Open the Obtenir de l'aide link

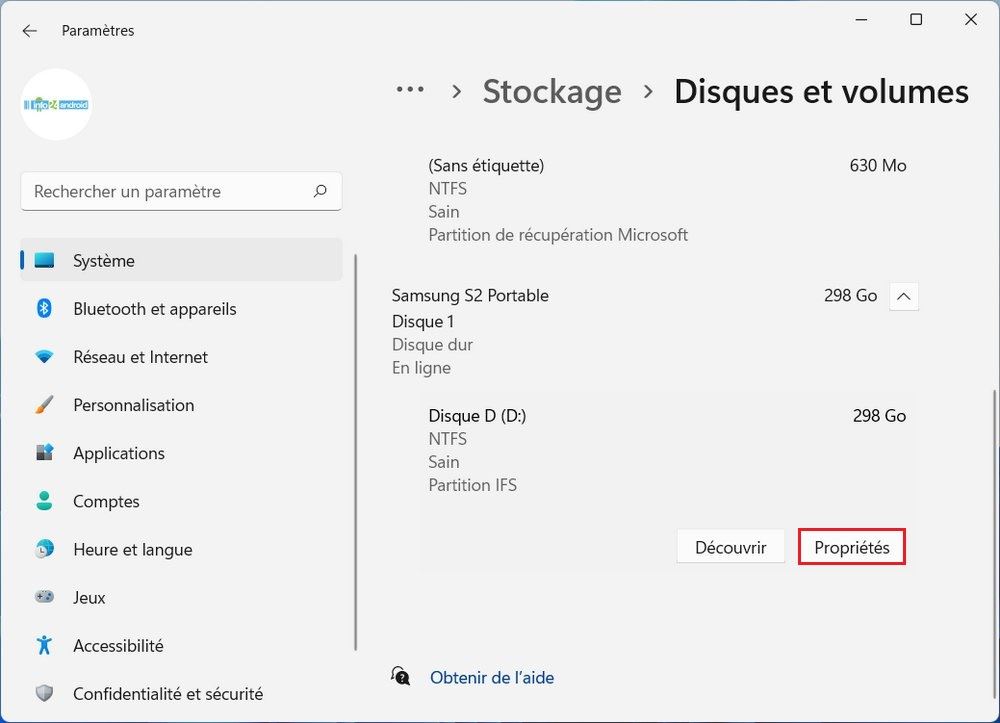(491, 678)
